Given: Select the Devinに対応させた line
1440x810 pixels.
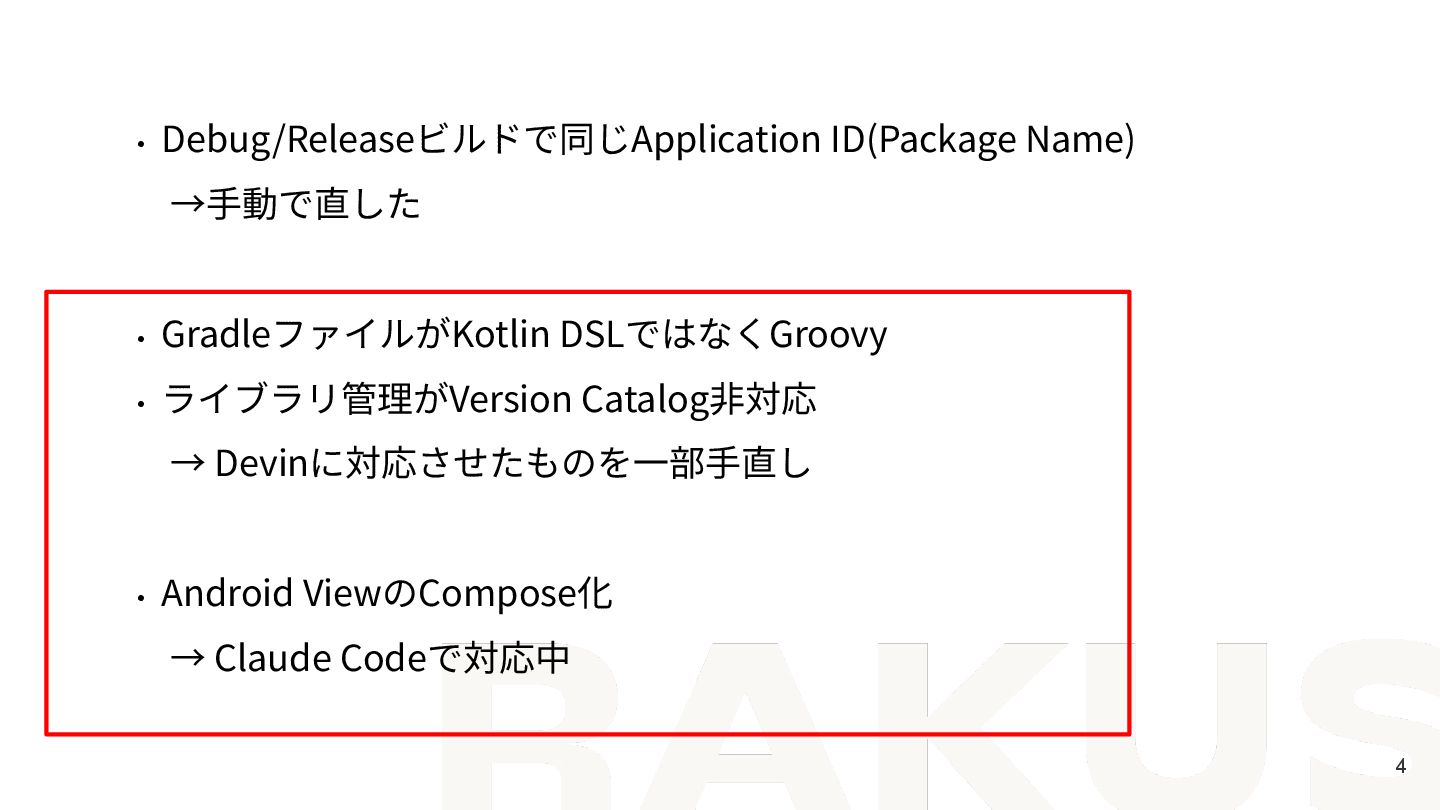Looking at the screenshot, I should click(490, 464).
